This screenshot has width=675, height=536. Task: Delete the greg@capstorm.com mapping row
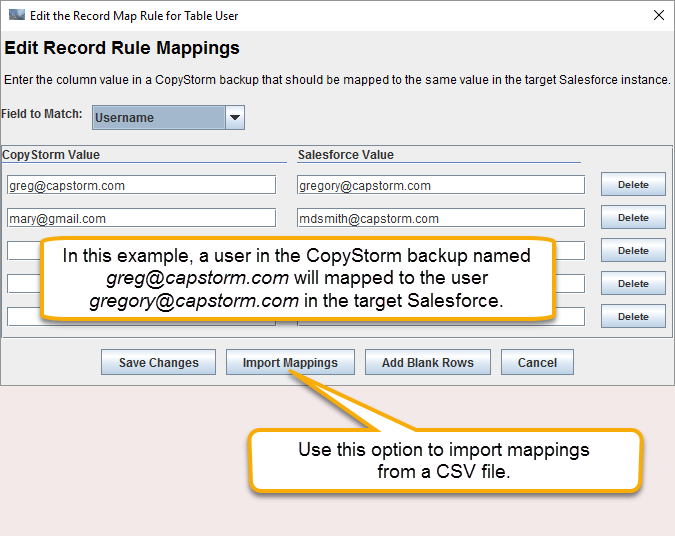click(633, 185)
